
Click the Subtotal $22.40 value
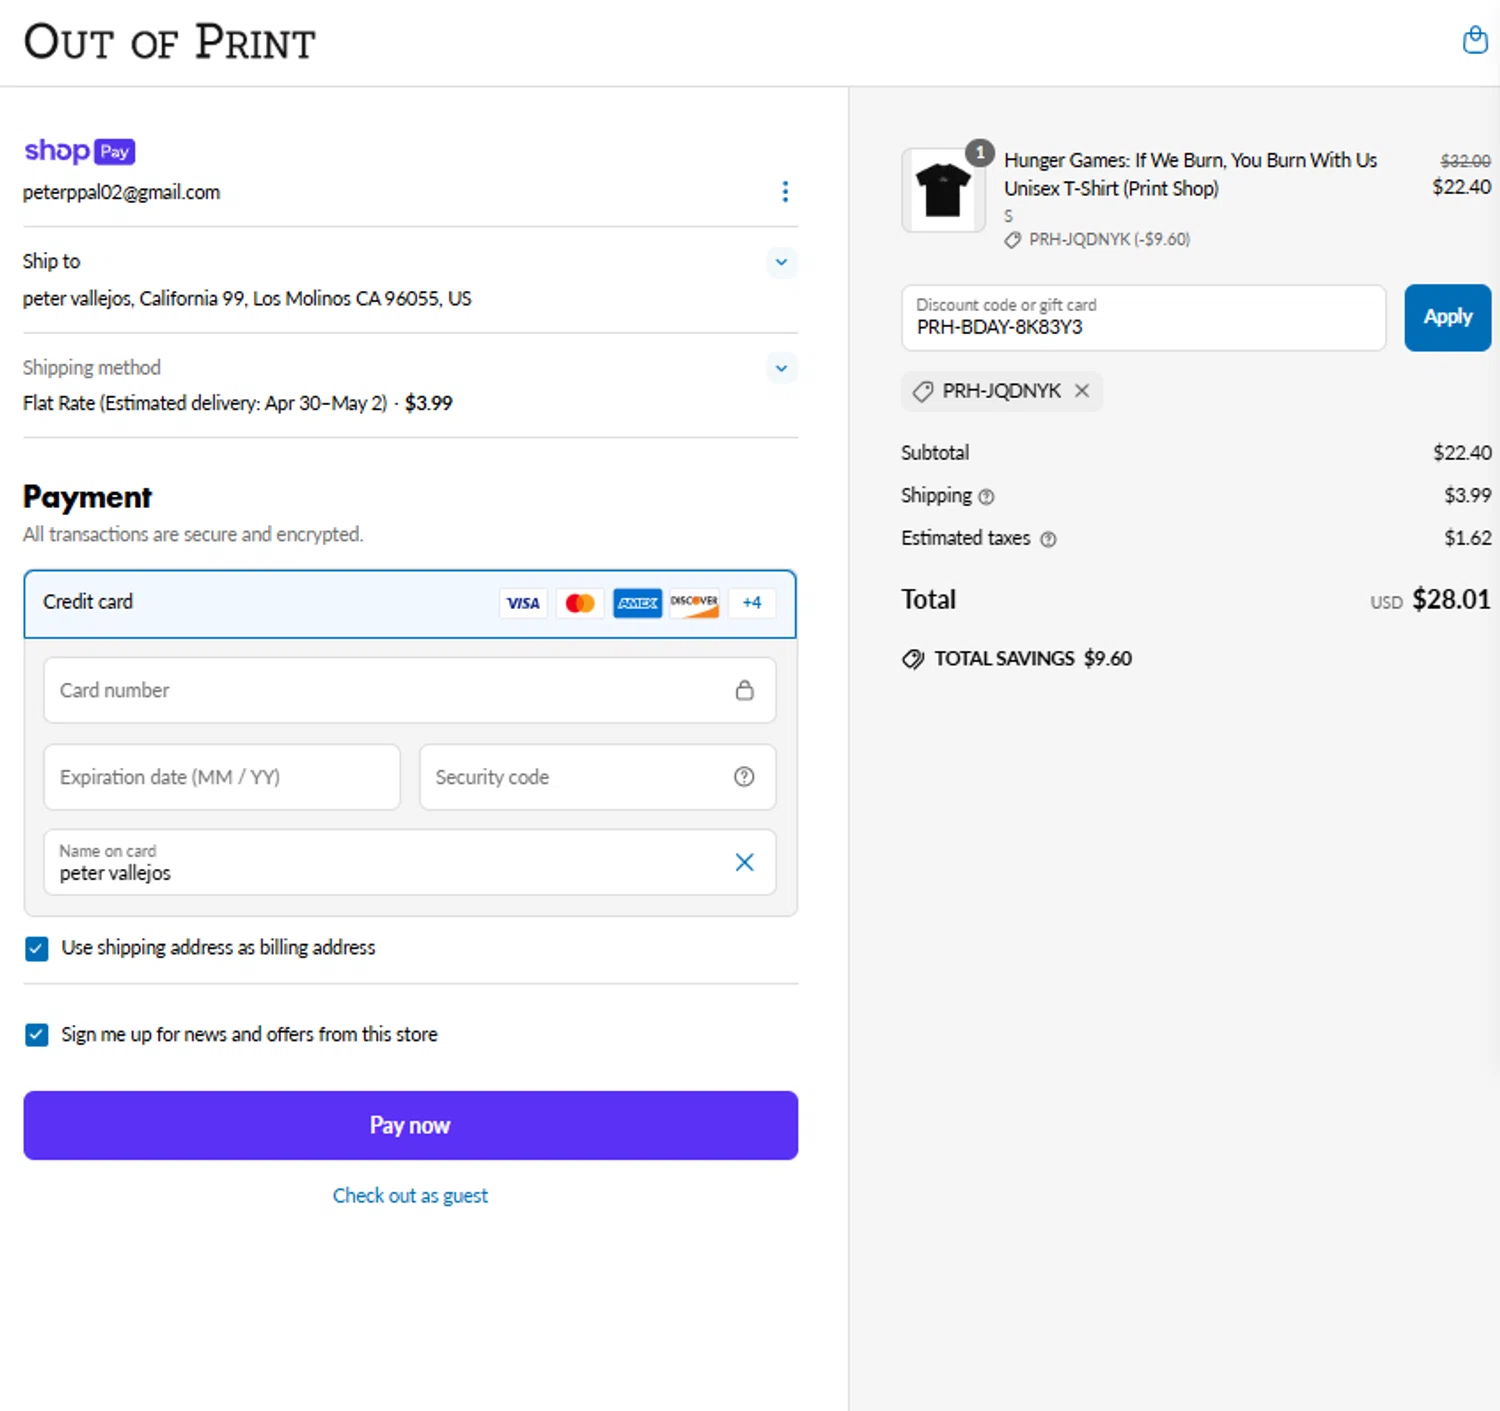tap(1462, 453)
